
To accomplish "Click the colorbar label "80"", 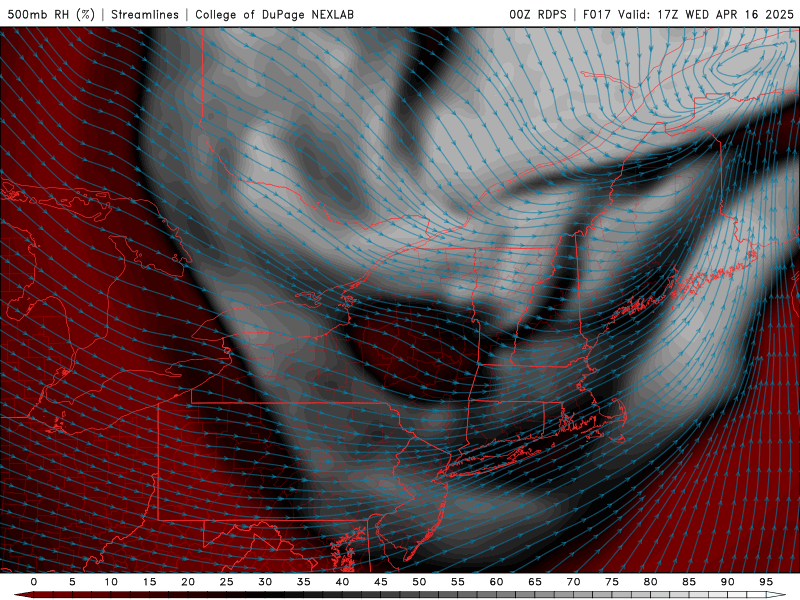I will point(650,582).
